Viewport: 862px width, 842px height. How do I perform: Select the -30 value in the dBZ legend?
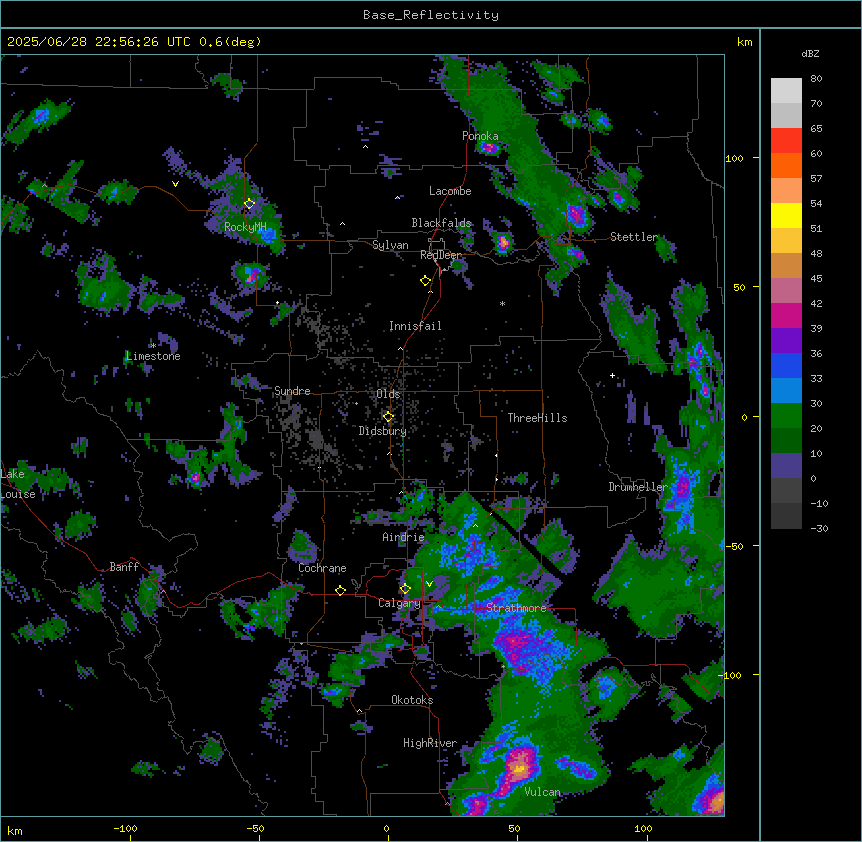point(819,528)
